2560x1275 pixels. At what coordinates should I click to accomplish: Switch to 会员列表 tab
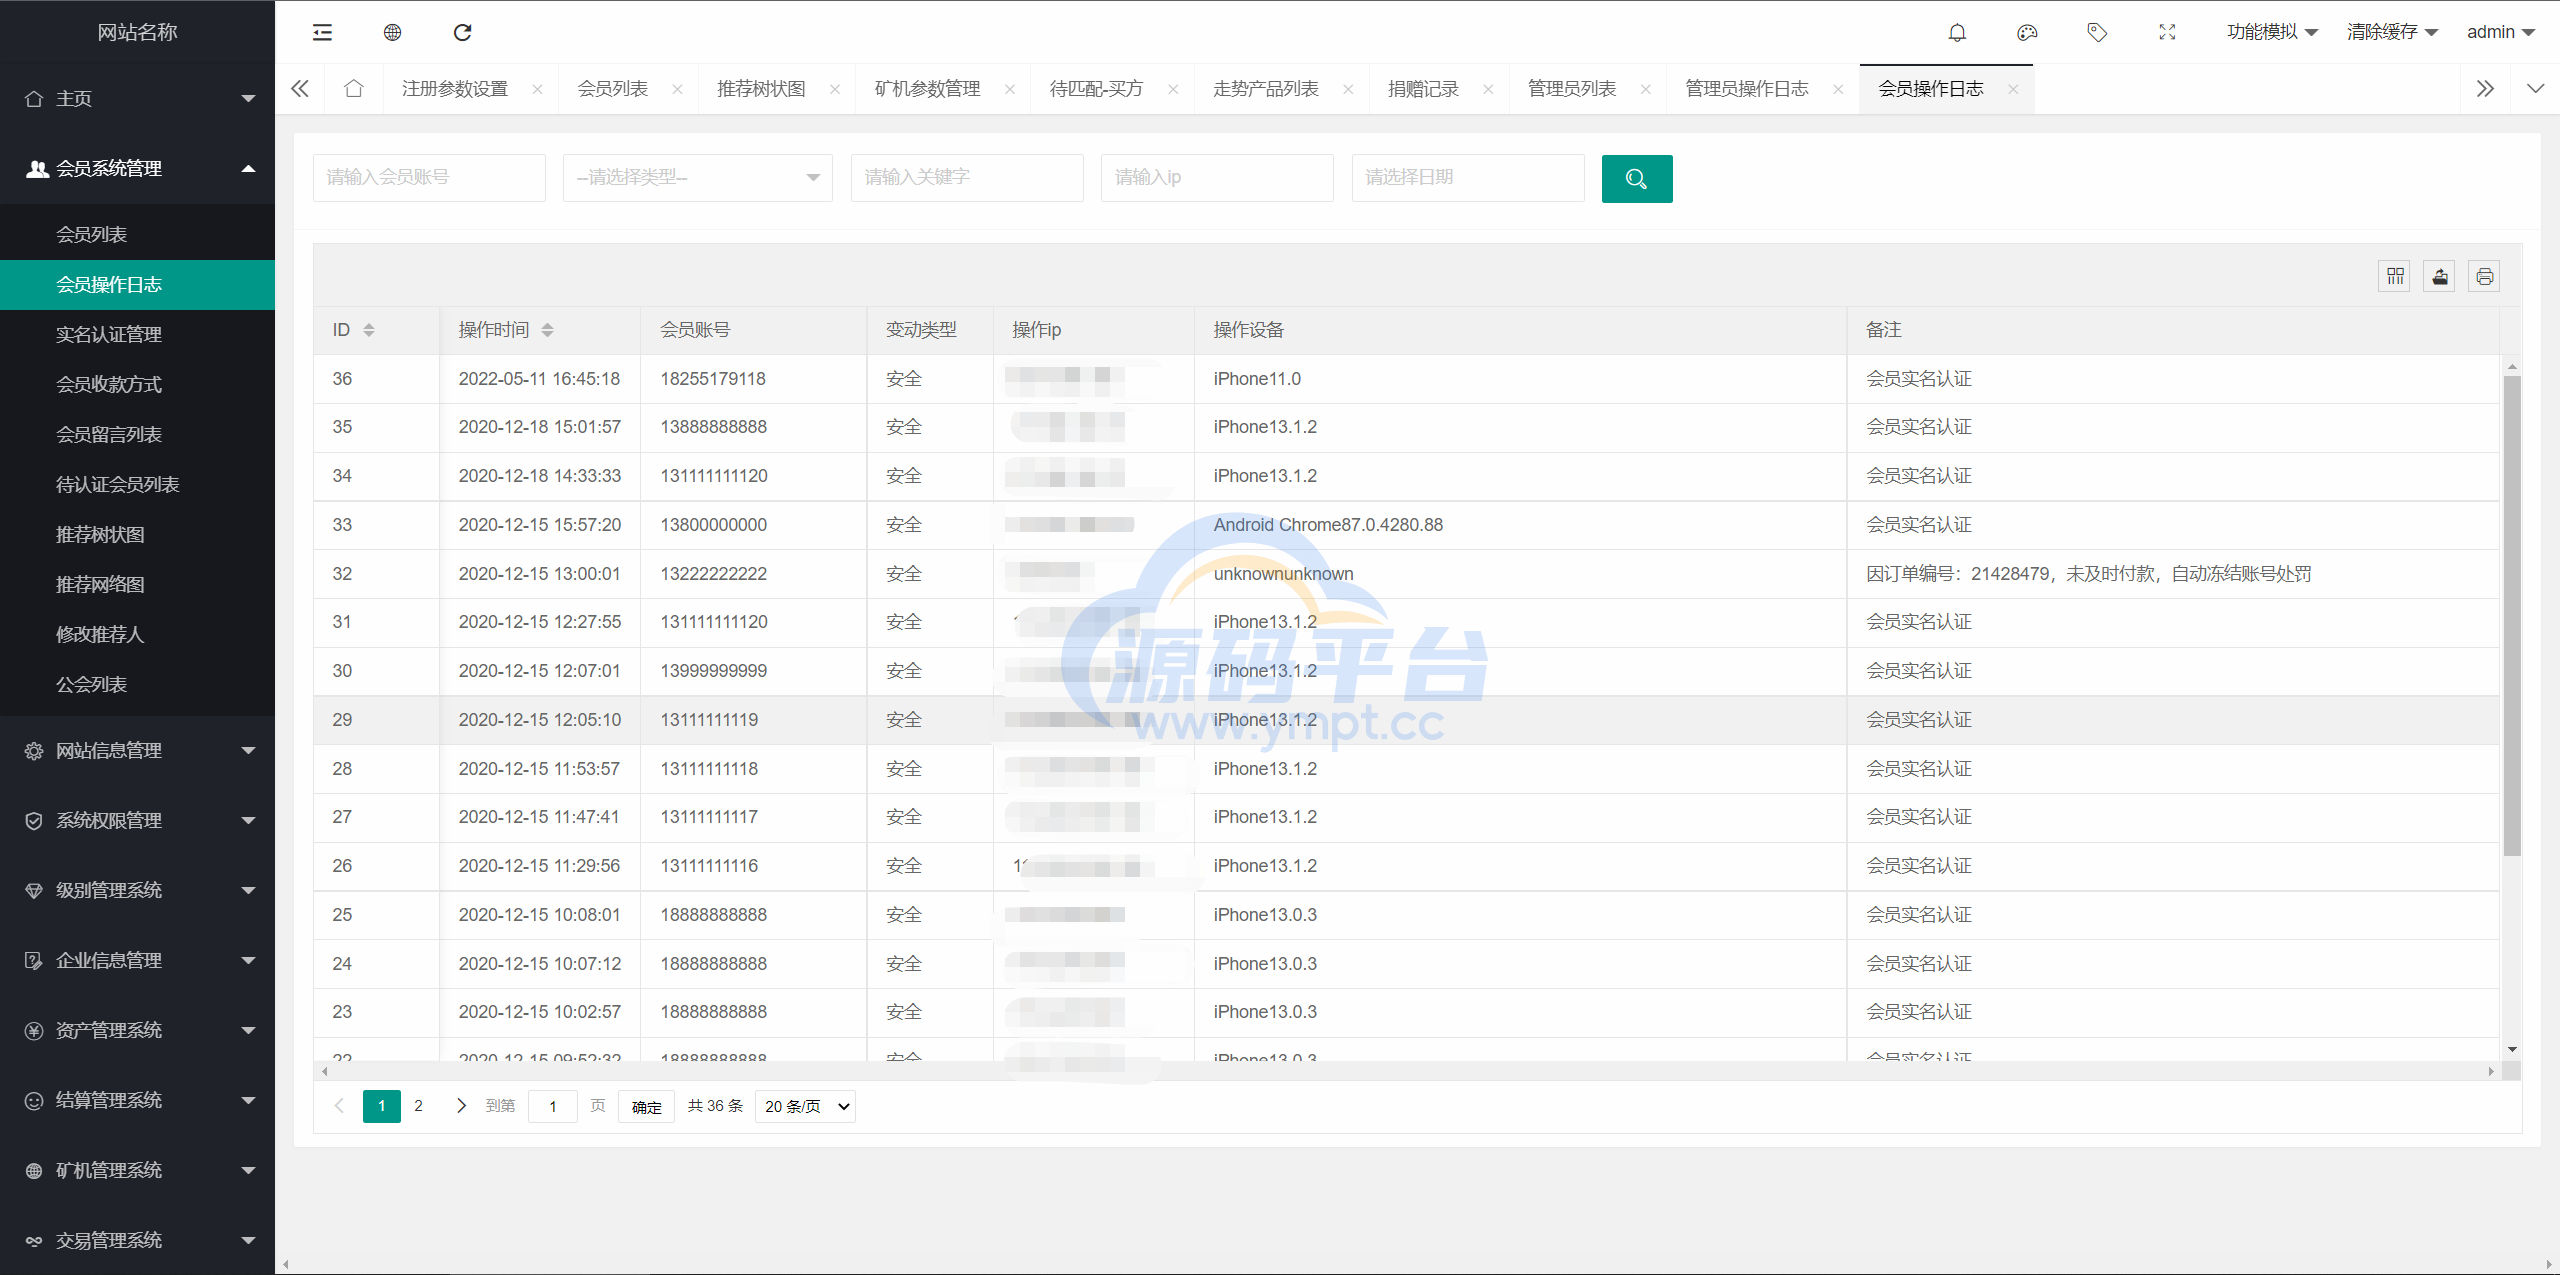point(612,89)
